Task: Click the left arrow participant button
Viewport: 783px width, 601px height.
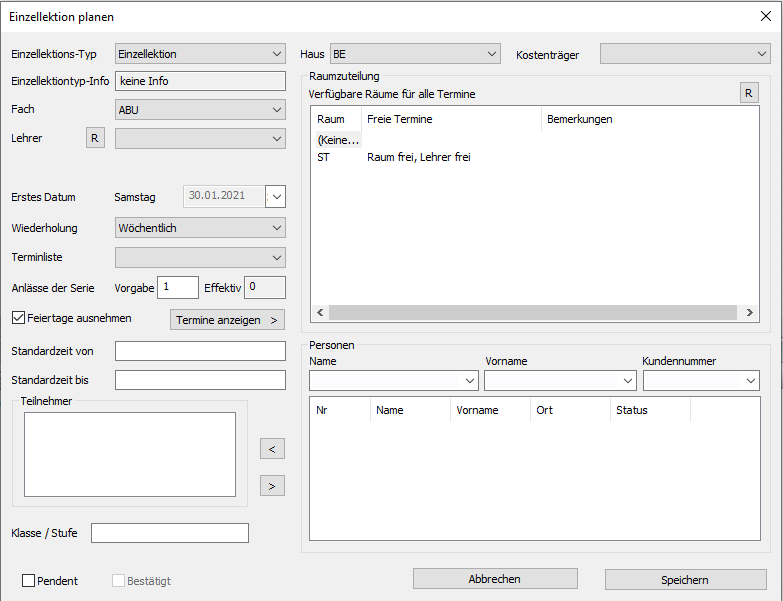Action: (272, 449)
